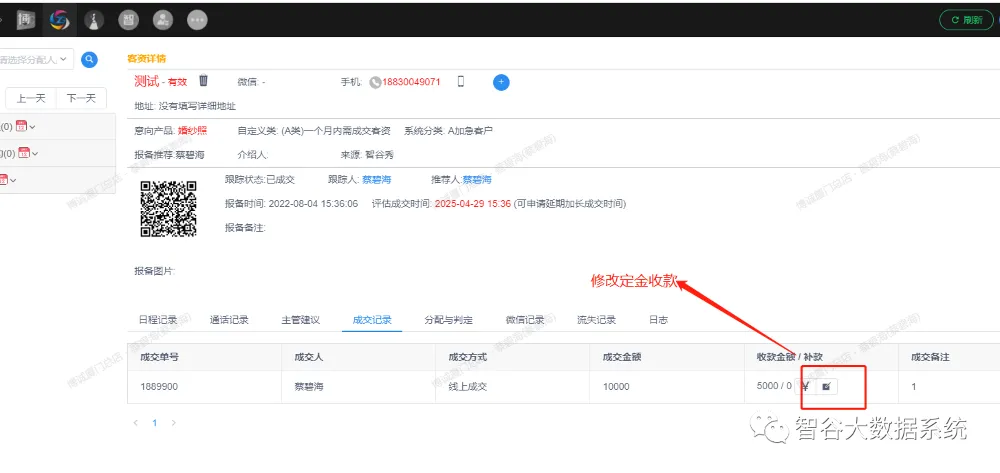Open the 流失记录 tab
This screenshot has height=473, width=1000.
point(596,320)
